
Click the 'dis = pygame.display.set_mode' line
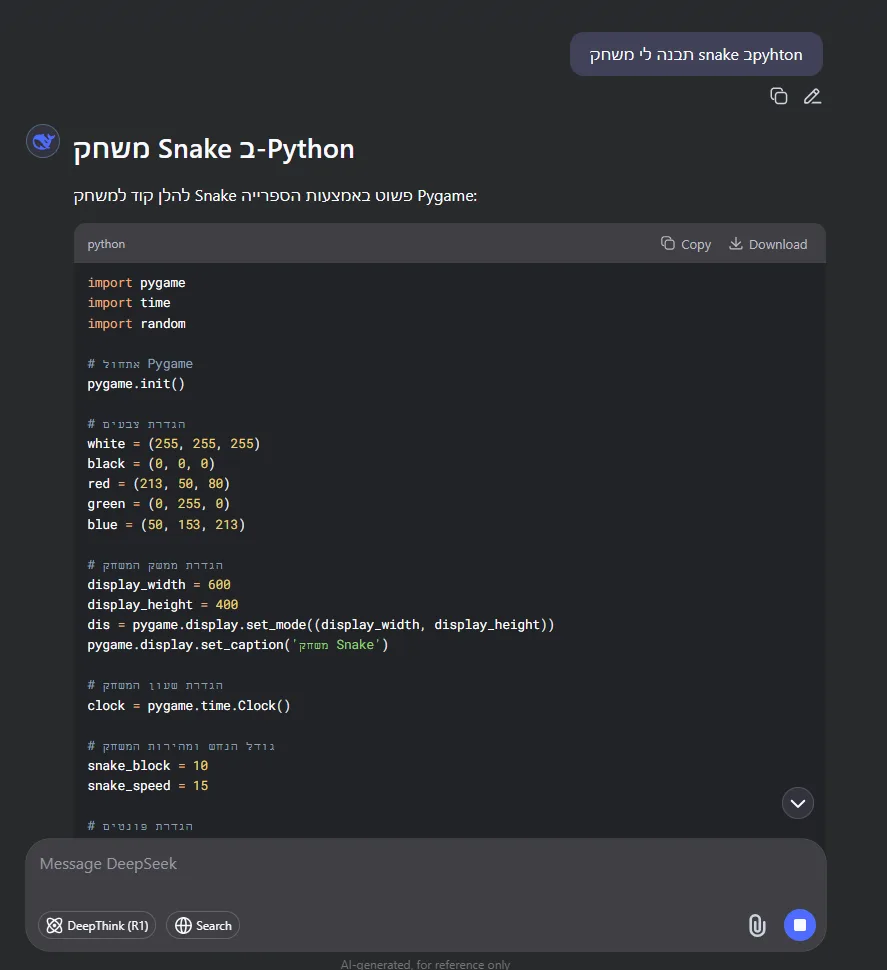321,625
